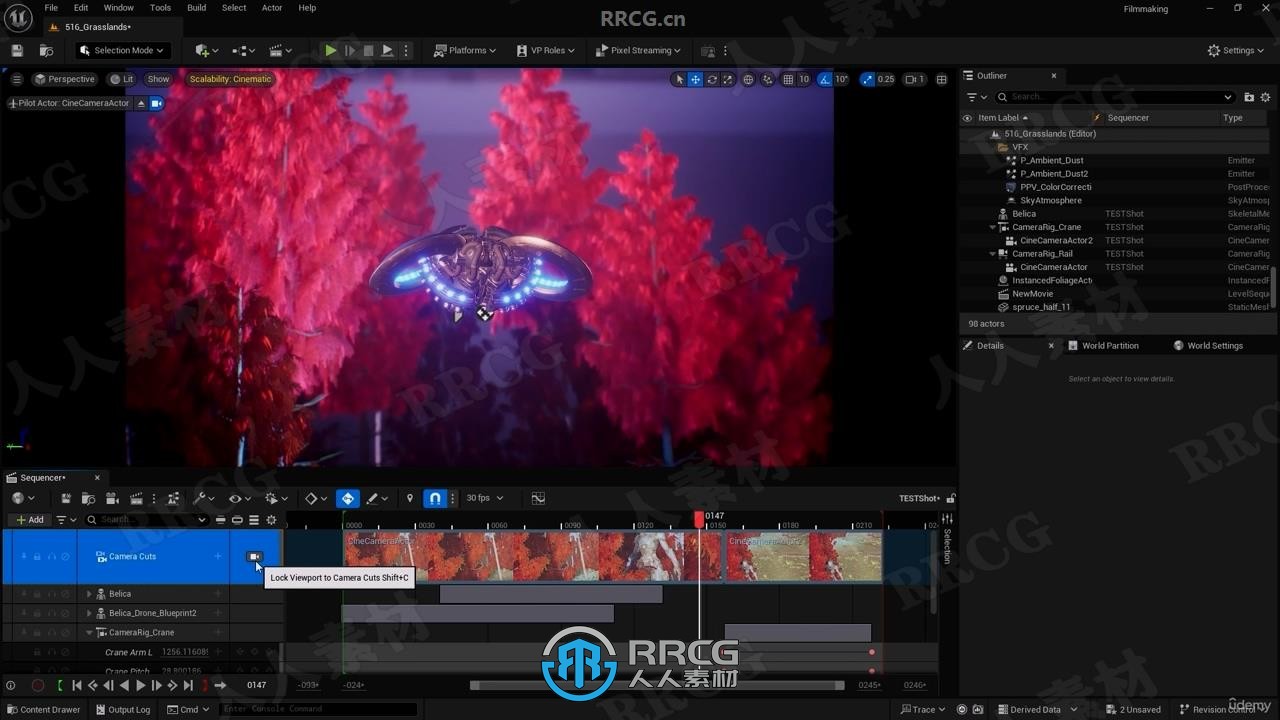Click the Outliner search field
Image resolution: width=1280 pixels, height=720 pixels.
[x=1115, y=97]
